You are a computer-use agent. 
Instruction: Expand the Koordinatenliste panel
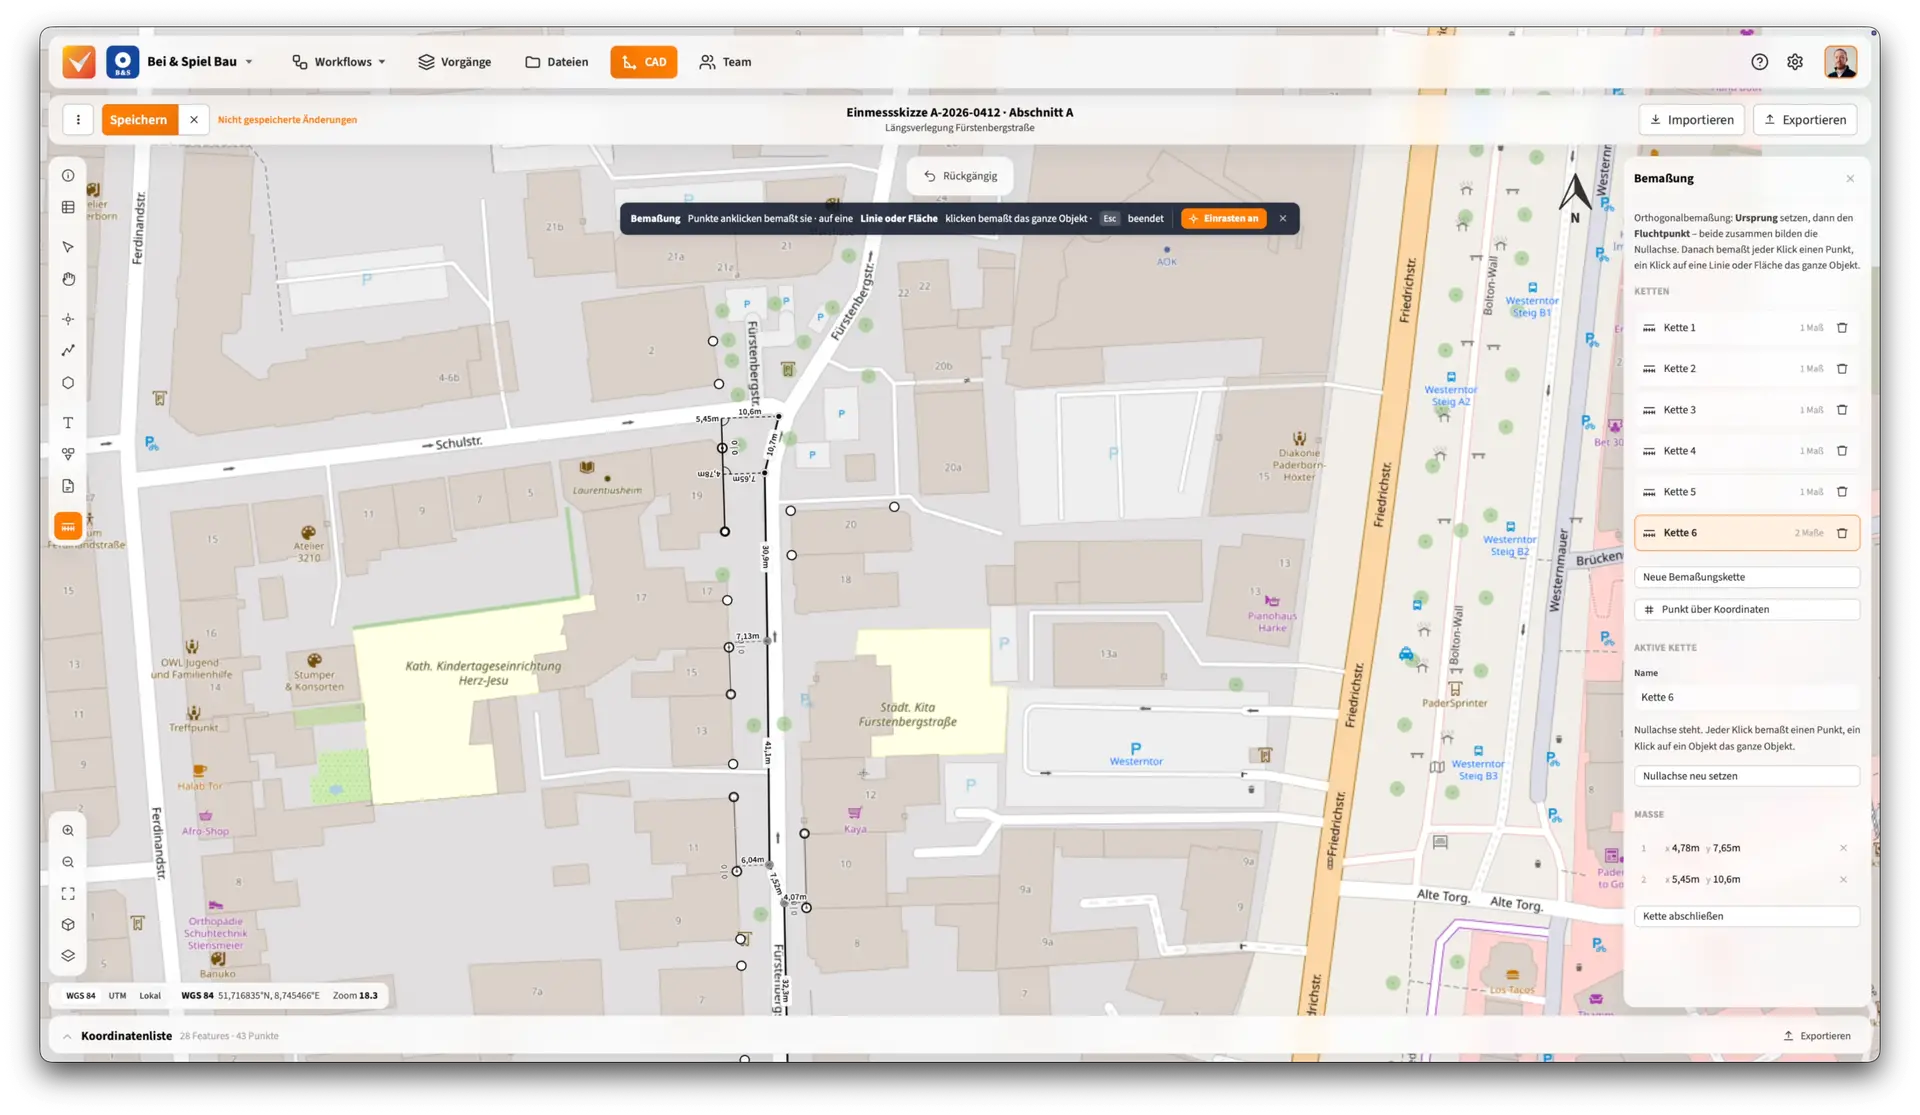click(67, 1037)
